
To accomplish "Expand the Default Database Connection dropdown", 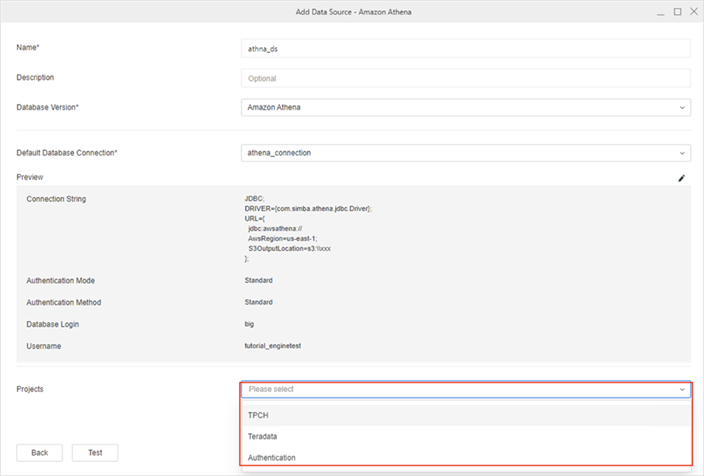I will coord(465,153).
